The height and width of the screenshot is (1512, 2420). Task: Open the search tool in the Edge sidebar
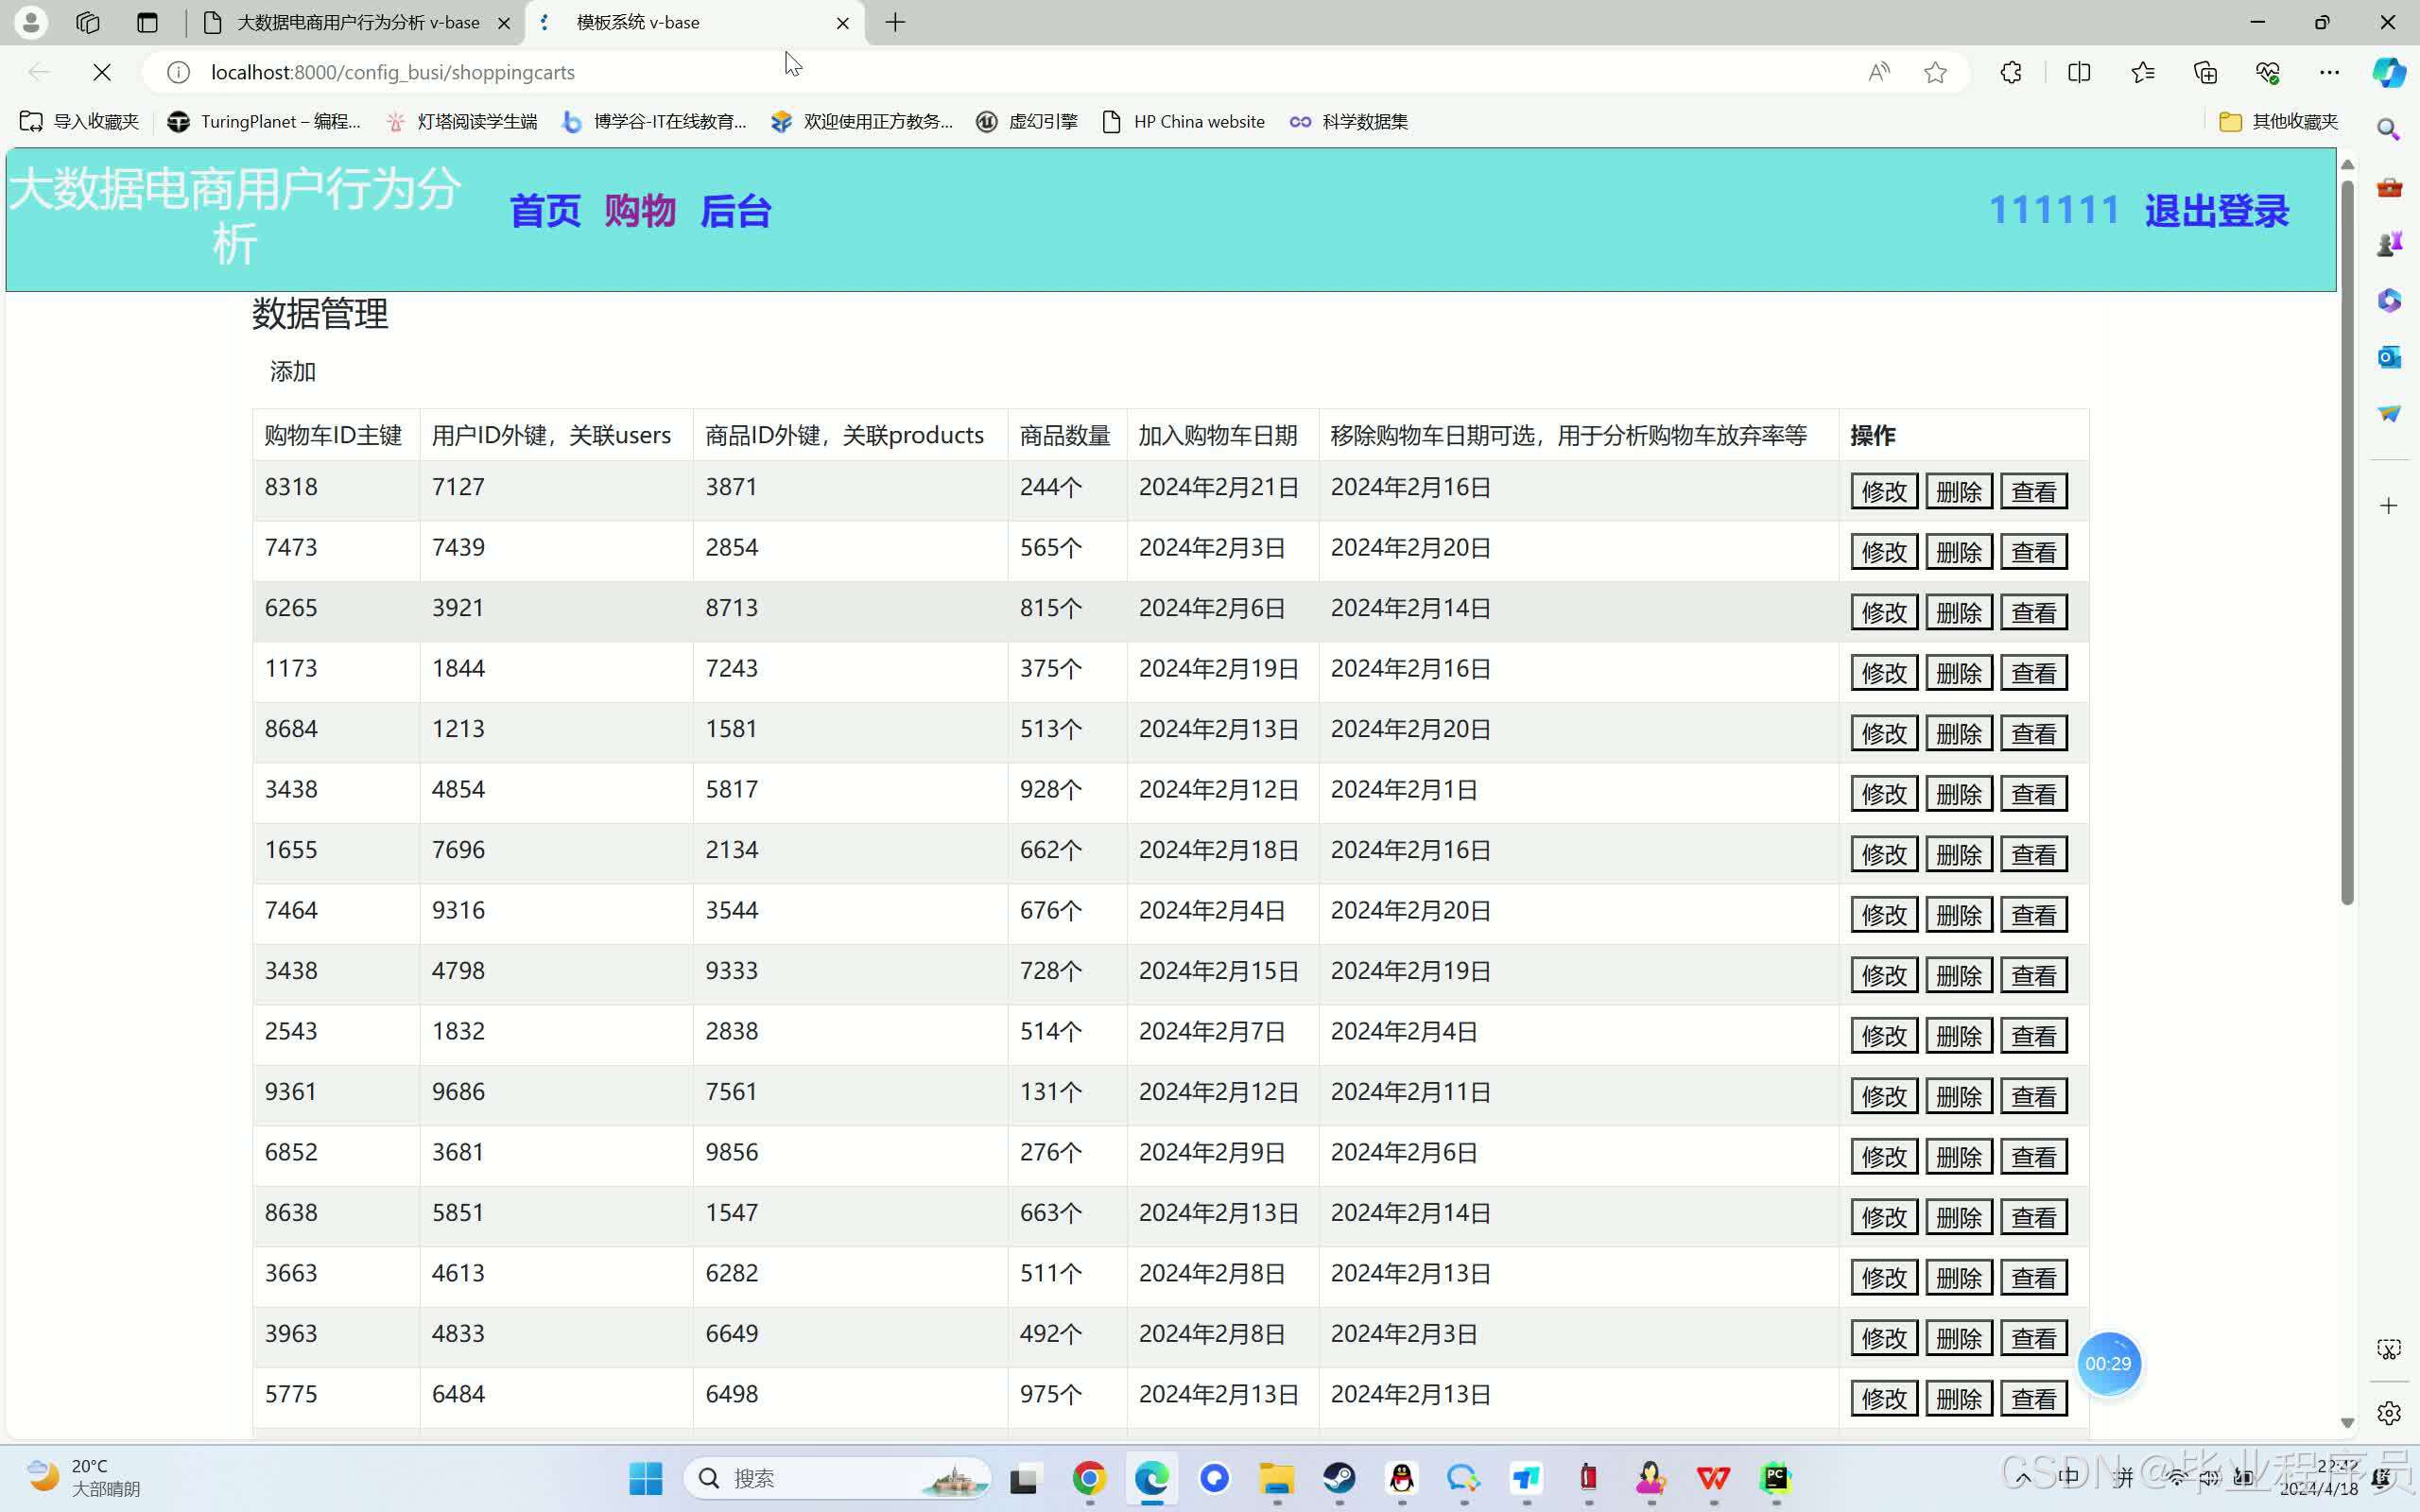pyautogui.click(x=2391, y=128)
